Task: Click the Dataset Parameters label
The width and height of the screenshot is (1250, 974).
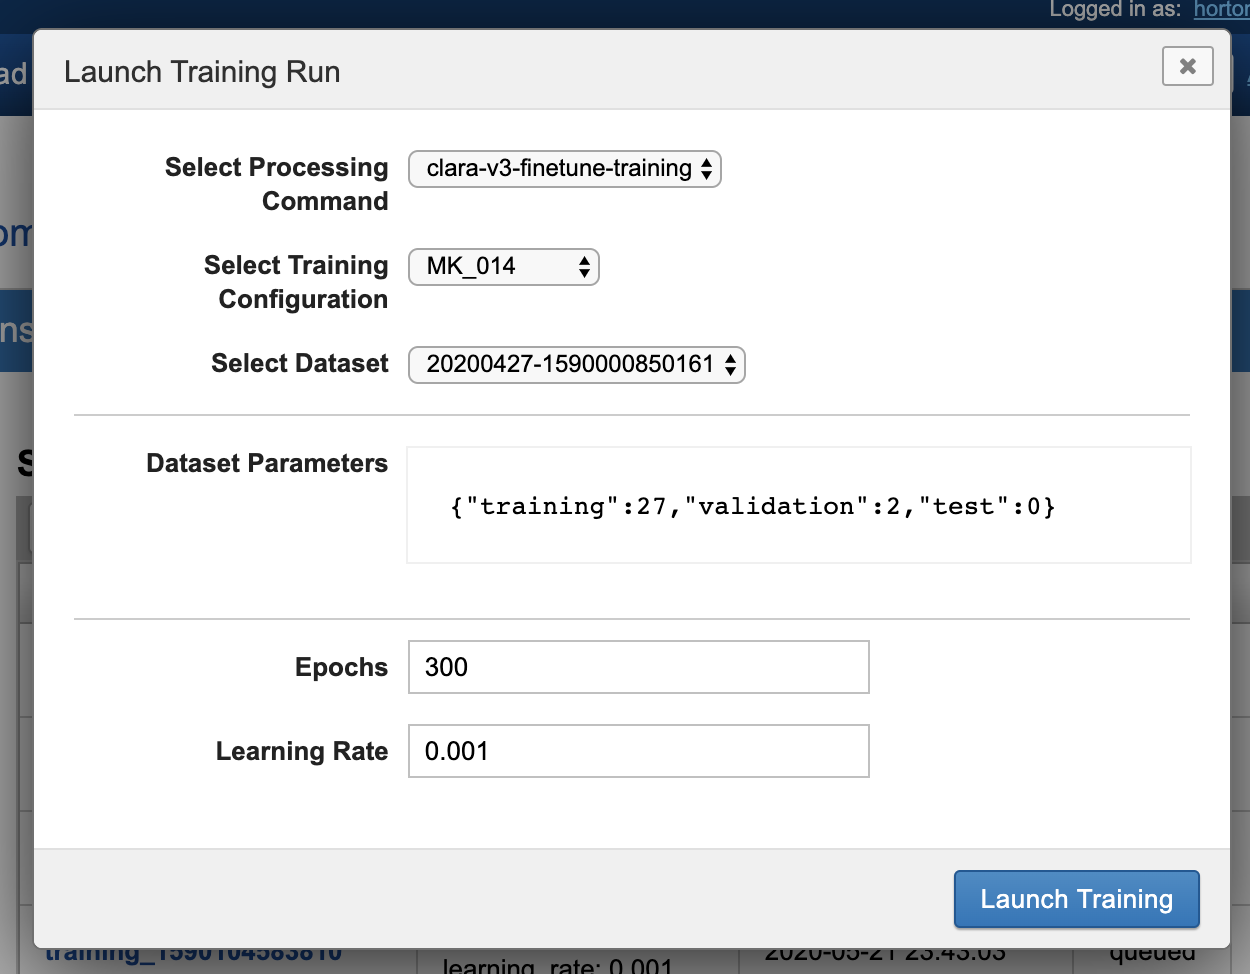Action: (267, 463)
